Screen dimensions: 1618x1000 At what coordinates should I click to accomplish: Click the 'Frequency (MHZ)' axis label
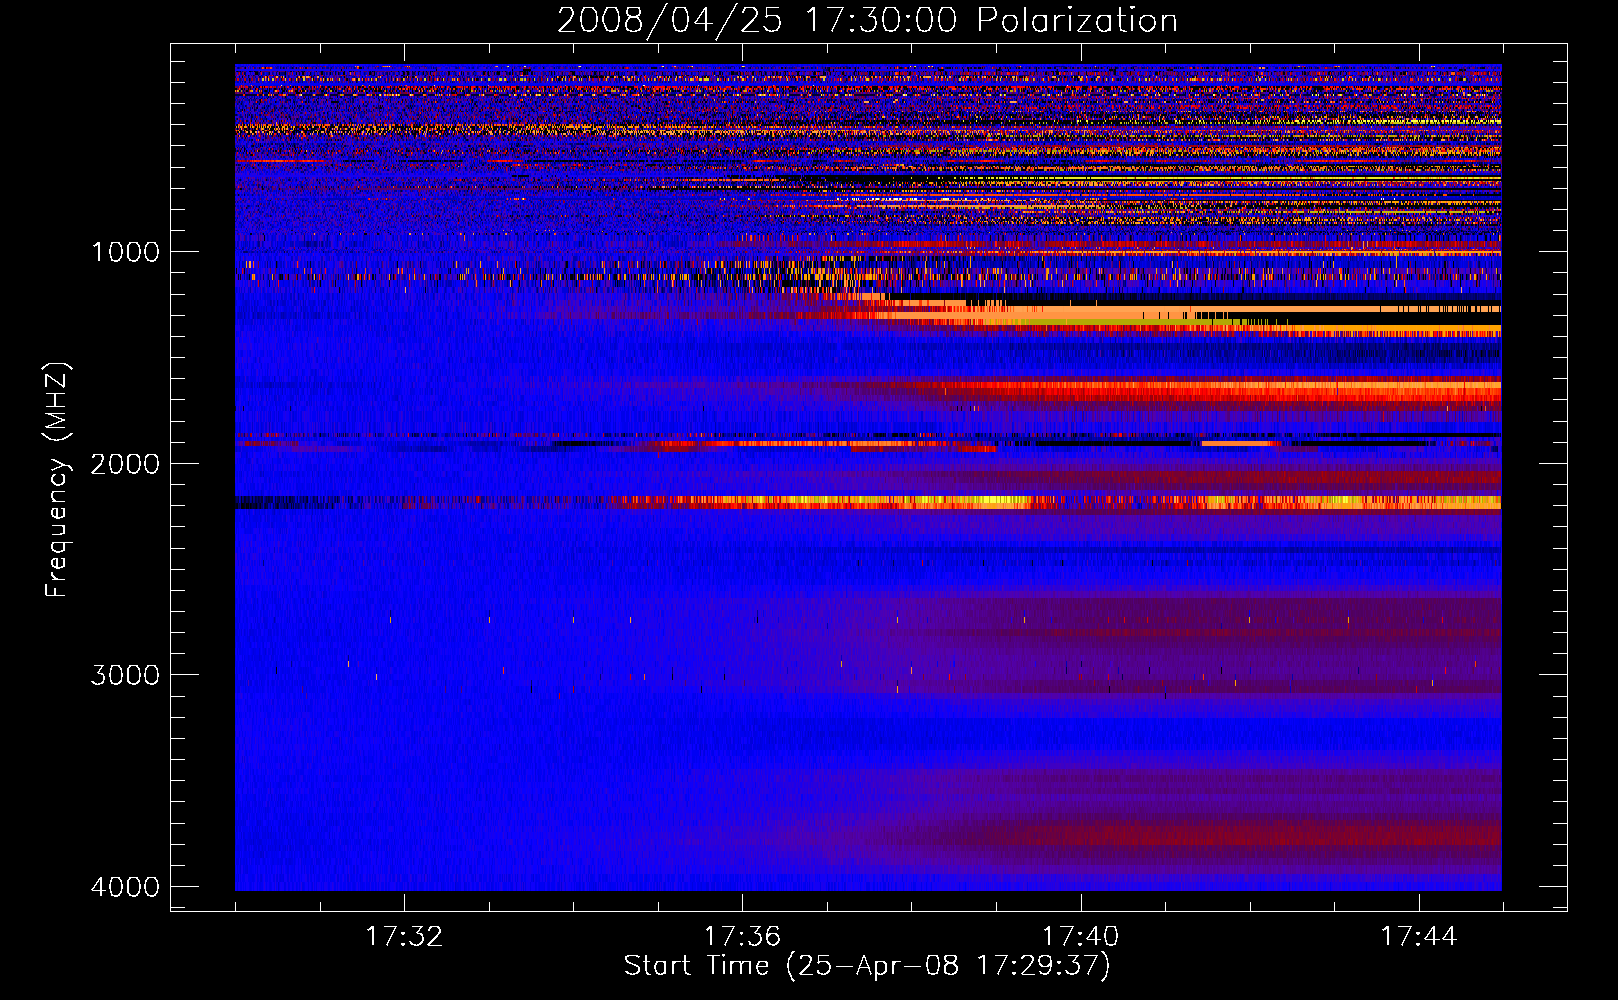coord(57,480)
